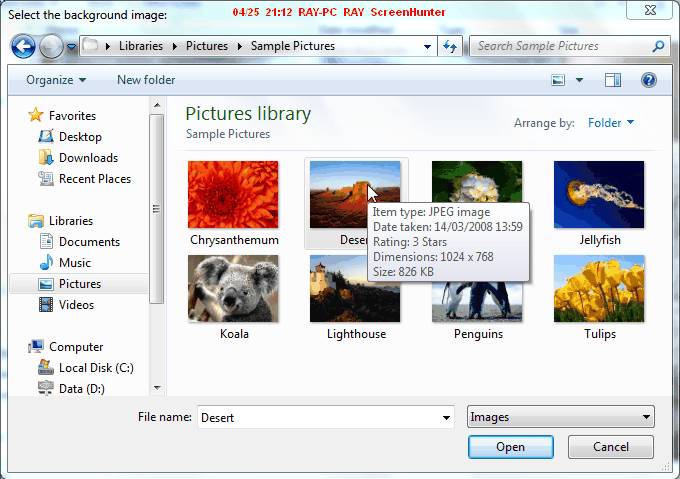Click navigation pane scroll down arrow

[x=157, y=388]
